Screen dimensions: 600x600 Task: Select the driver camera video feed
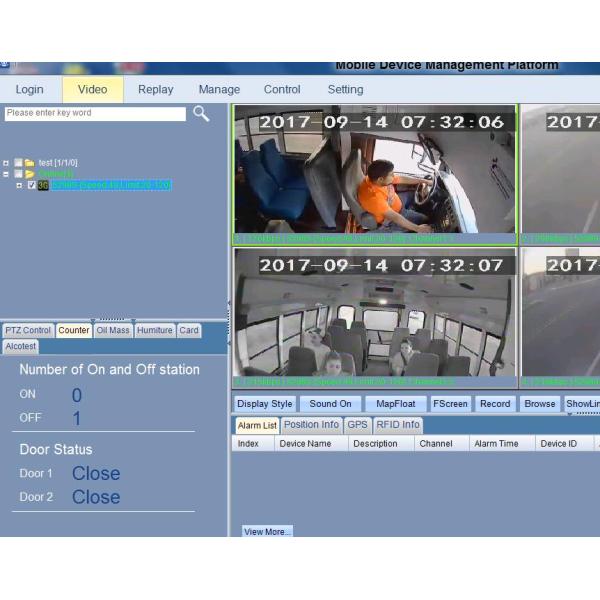(375, 175)
